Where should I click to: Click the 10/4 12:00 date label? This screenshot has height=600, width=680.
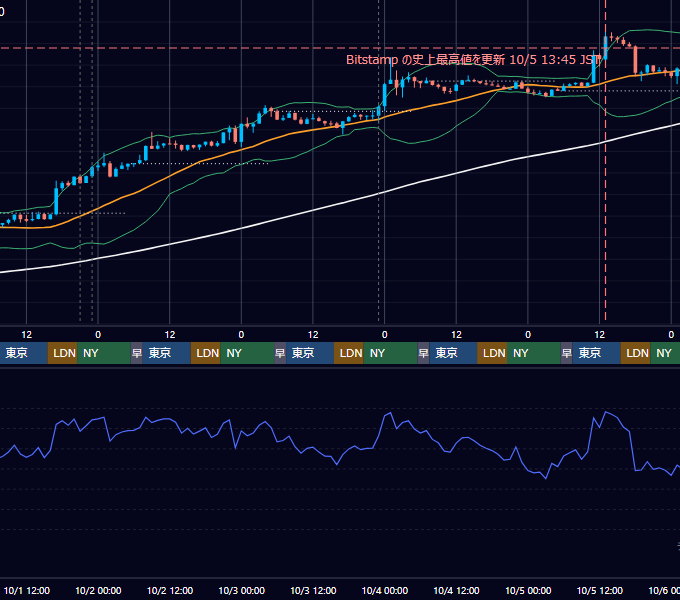pyautogui.click(x=456, y=590)
